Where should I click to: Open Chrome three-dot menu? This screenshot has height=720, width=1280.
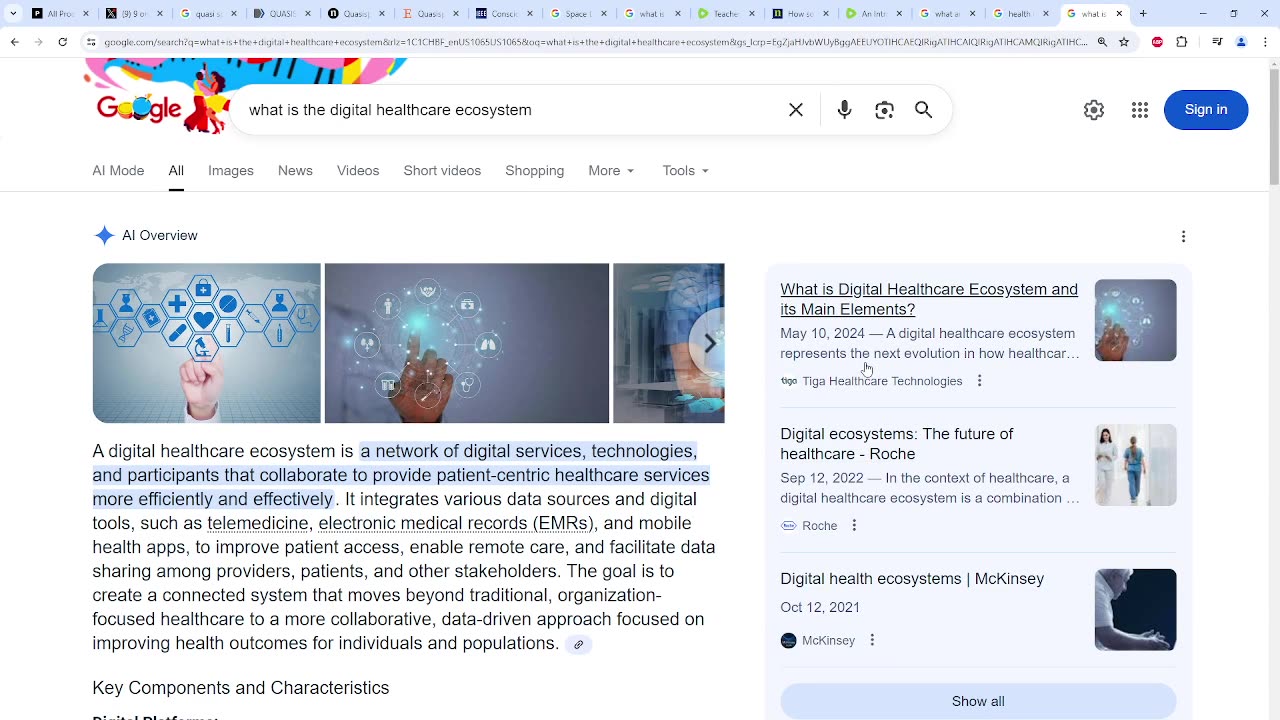(x=1265, y=42)
